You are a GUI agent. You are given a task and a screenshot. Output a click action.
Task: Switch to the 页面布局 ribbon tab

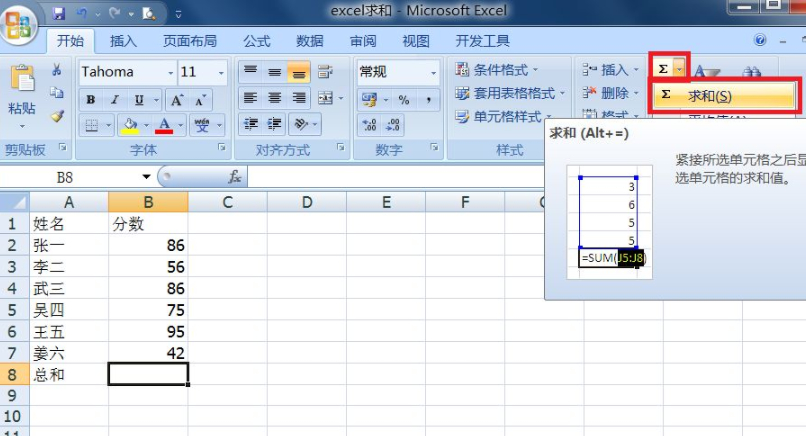click(190, 41)
